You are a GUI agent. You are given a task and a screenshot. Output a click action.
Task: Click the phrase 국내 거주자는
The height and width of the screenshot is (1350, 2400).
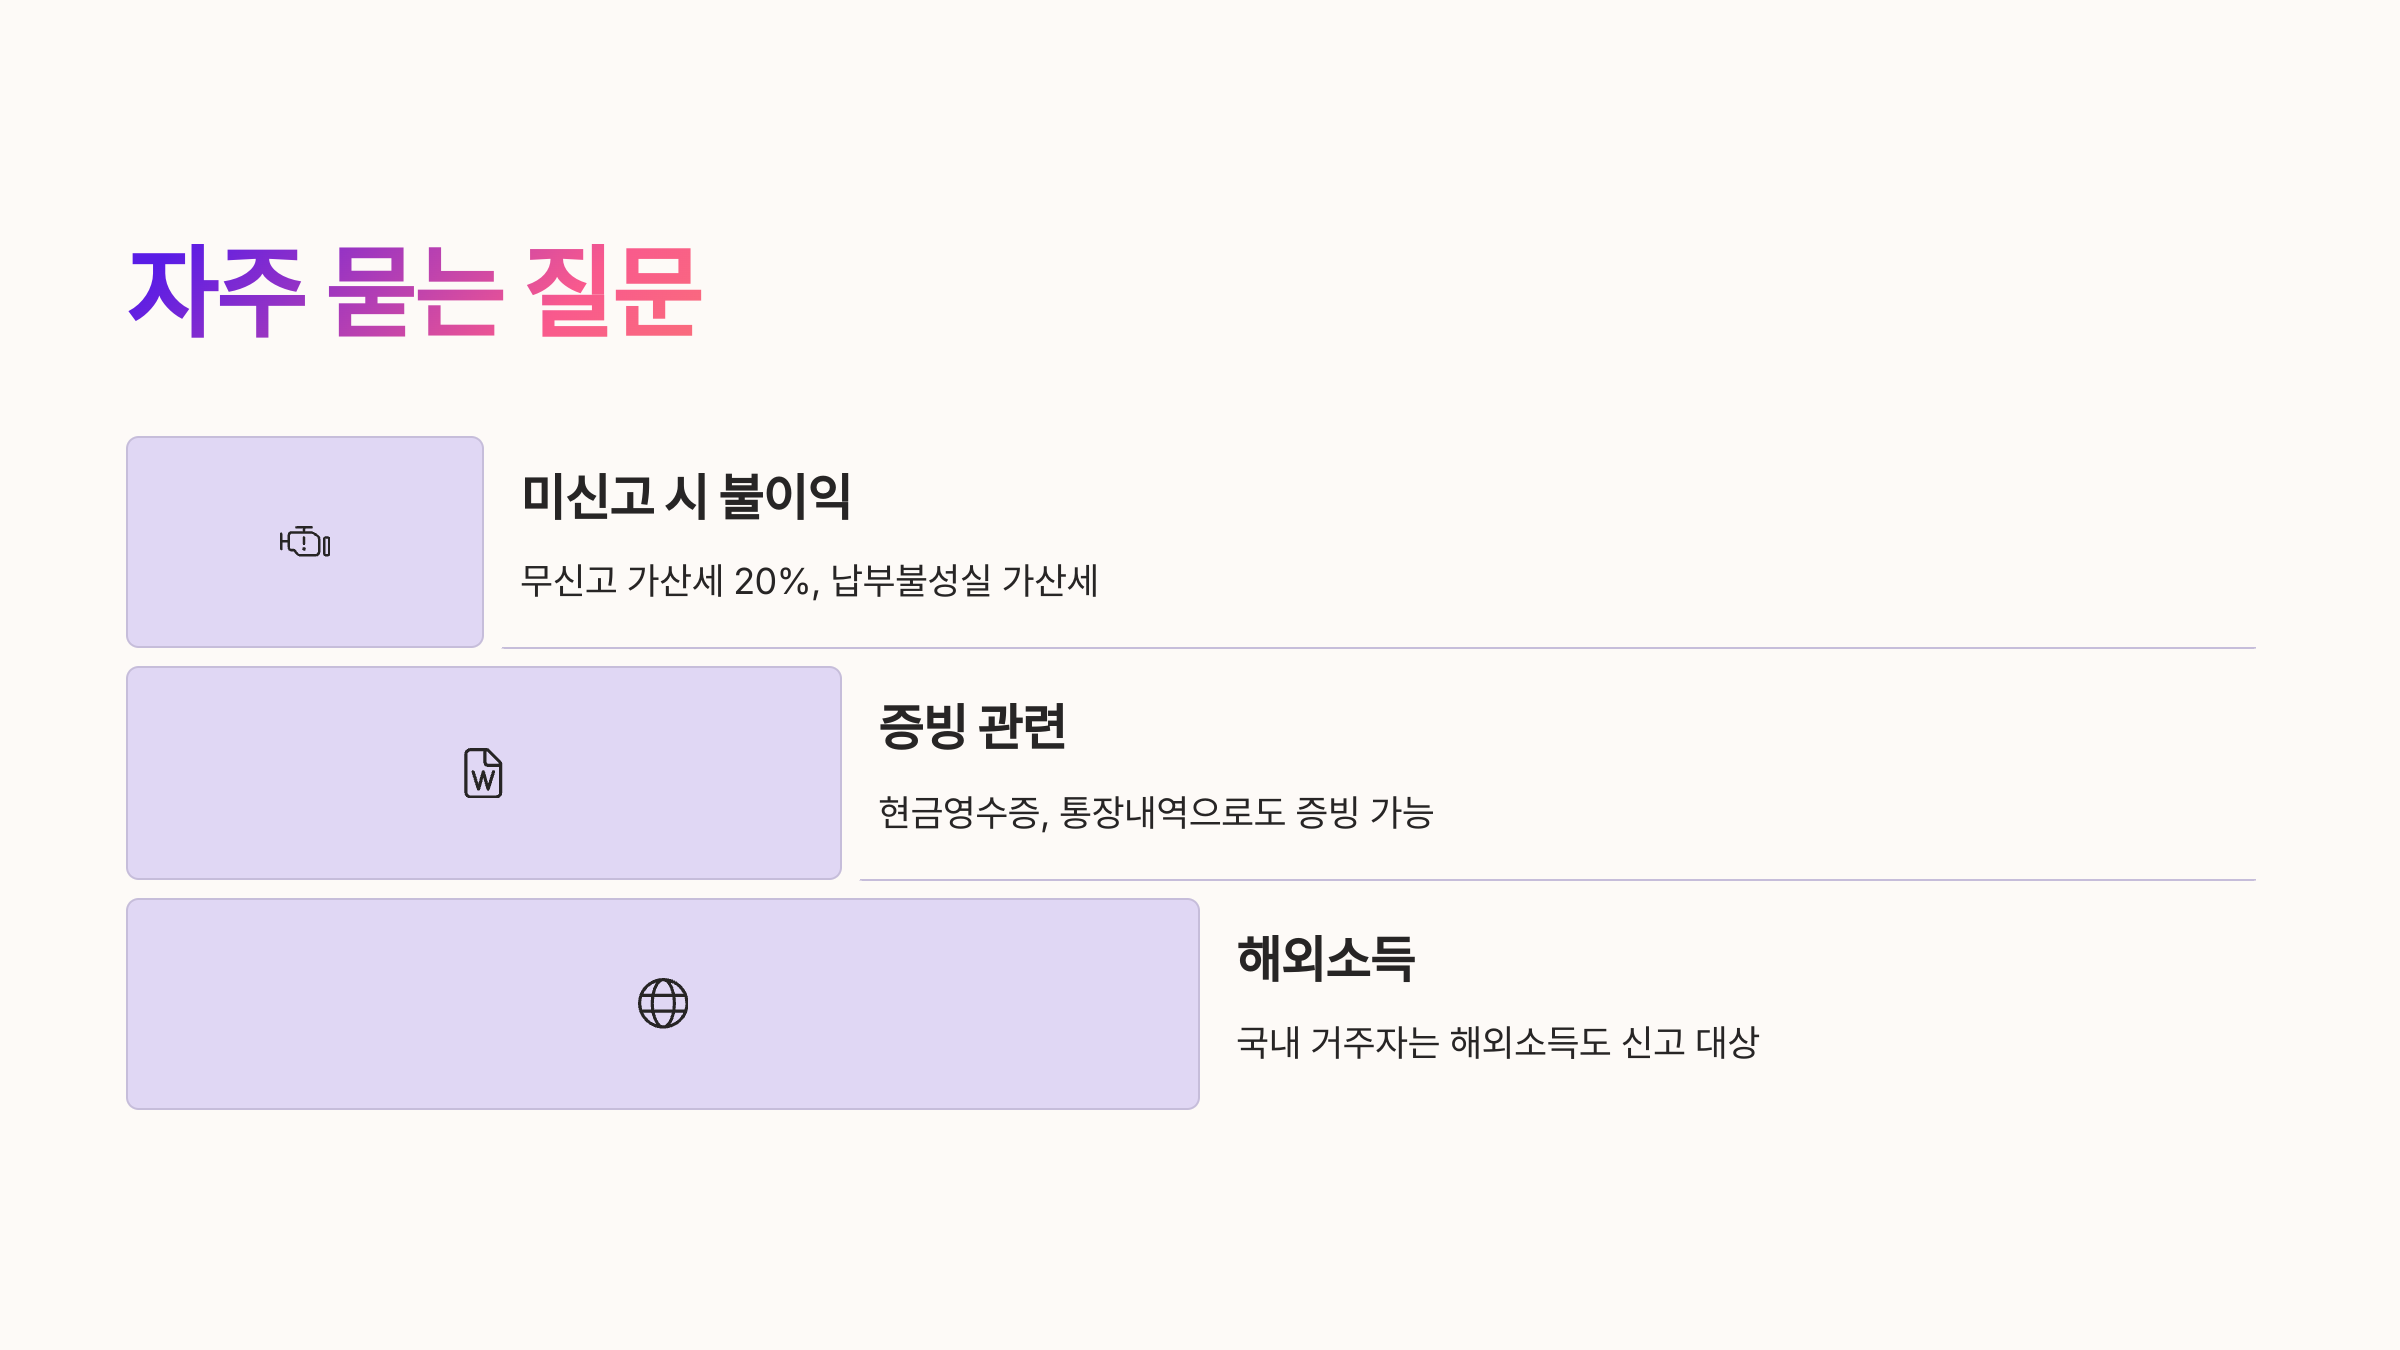pyautogui.click(x=1338, y=1042)
